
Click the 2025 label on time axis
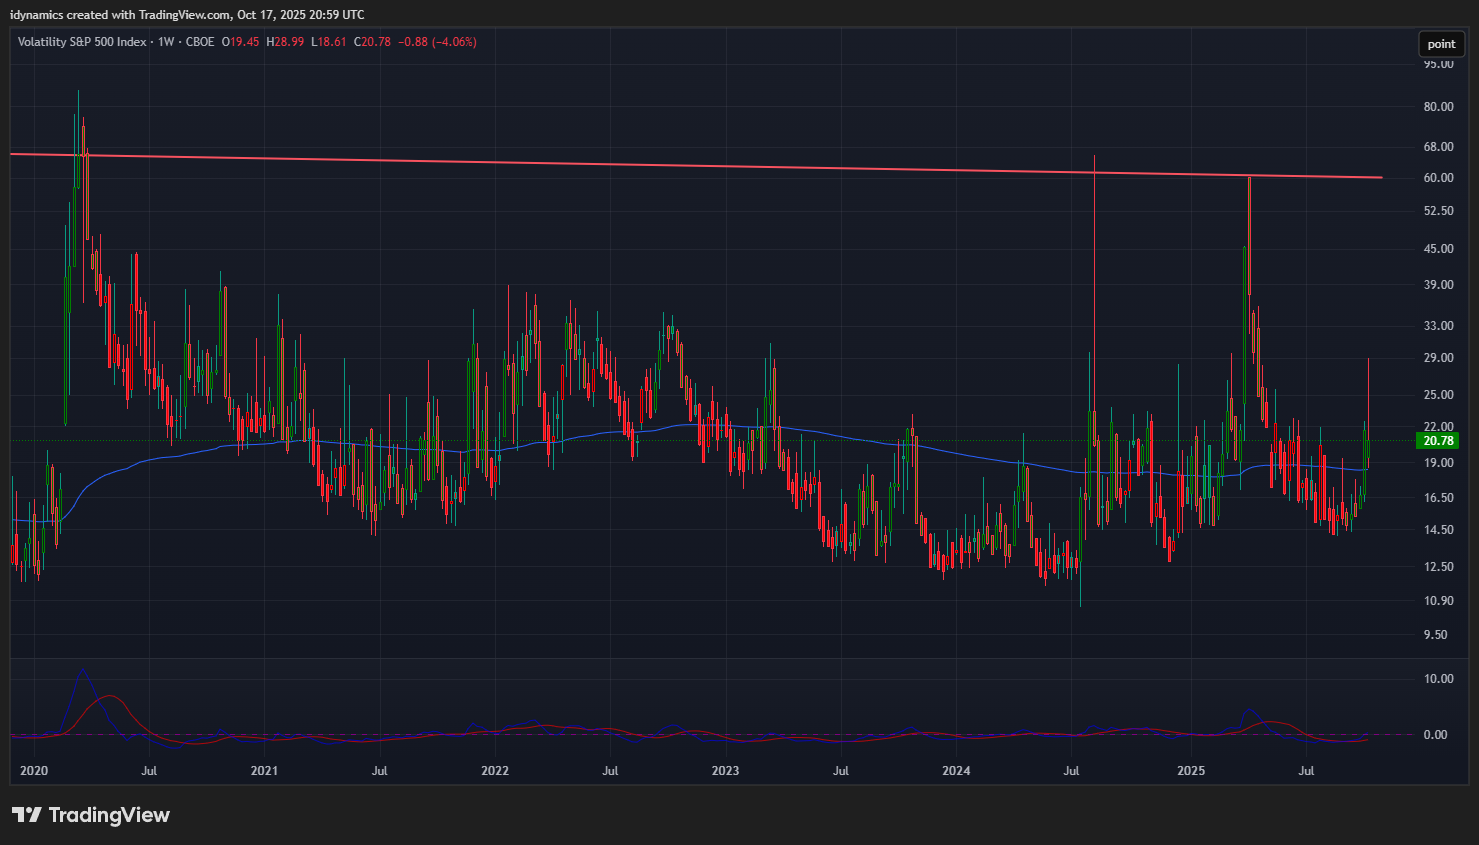(x=1191, y=771)
